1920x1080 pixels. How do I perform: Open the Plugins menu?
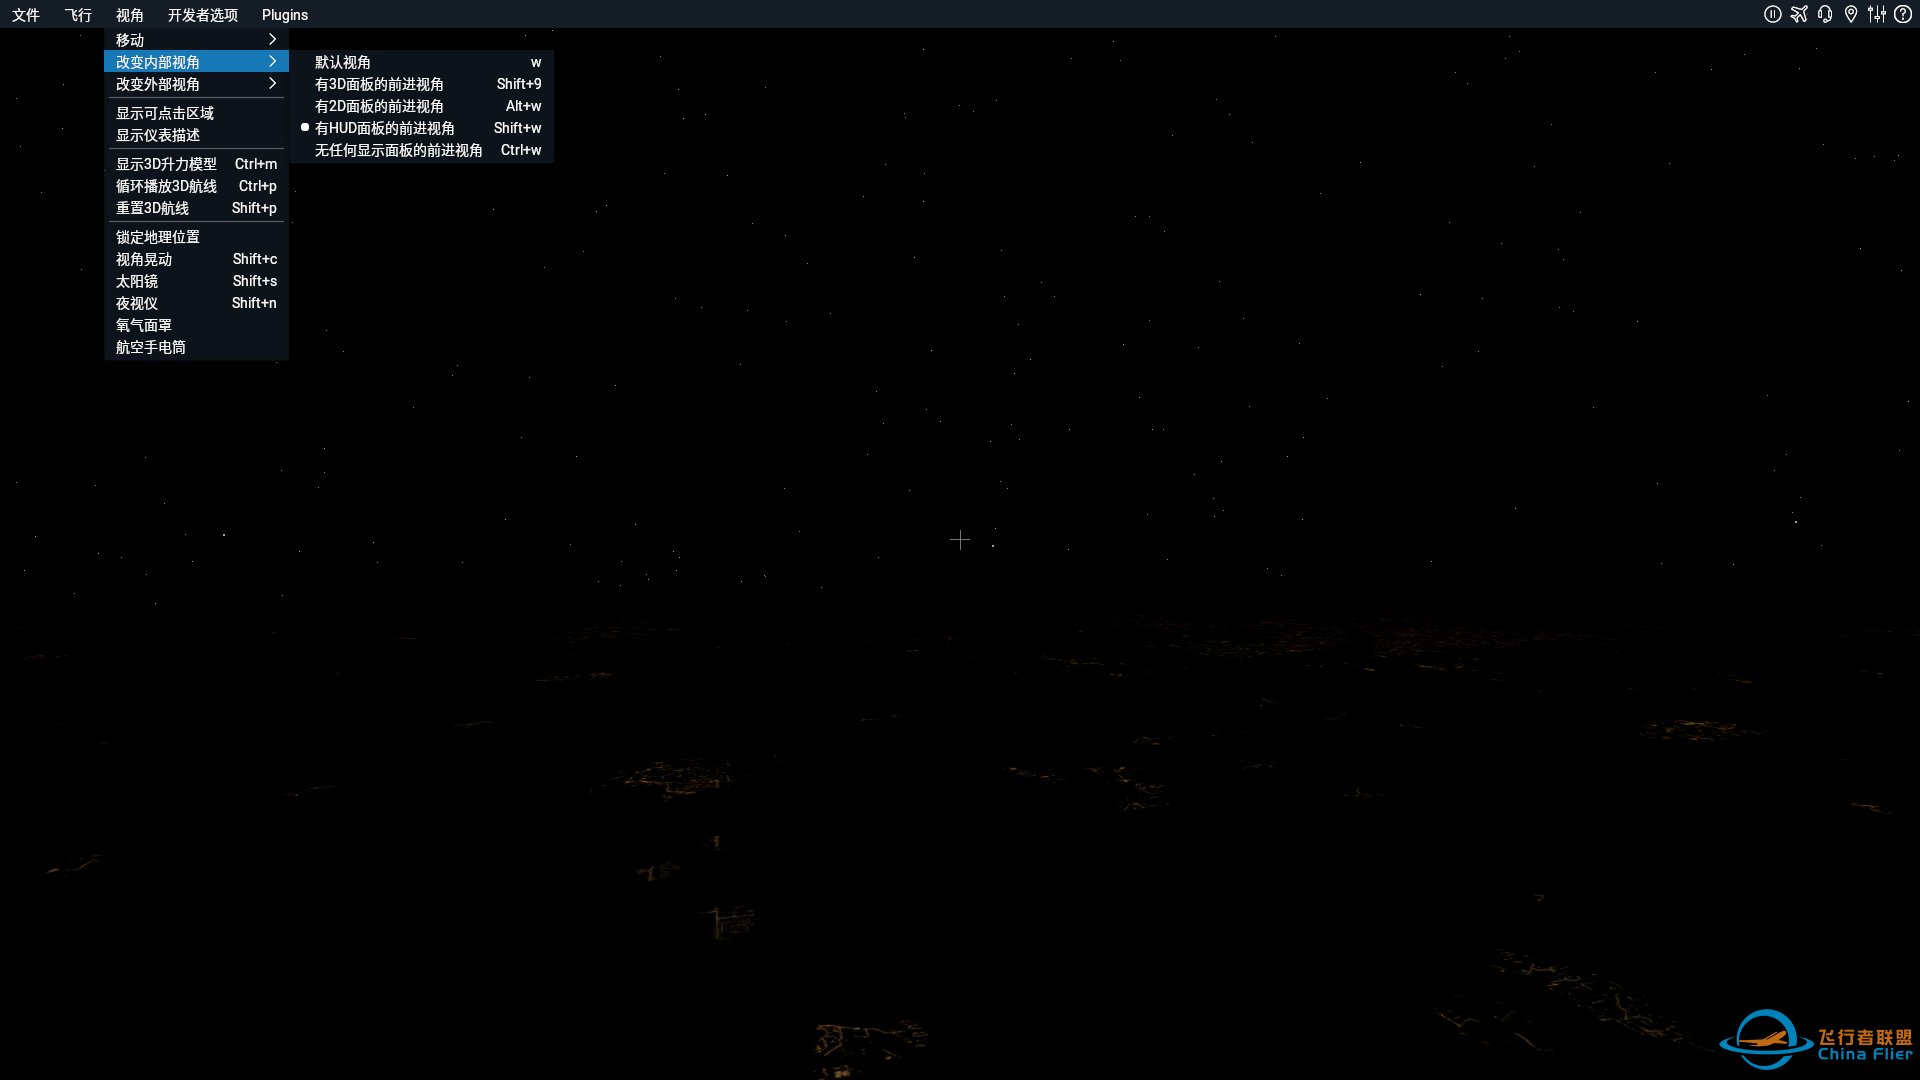pyautogui.click(x=285, y=15)
